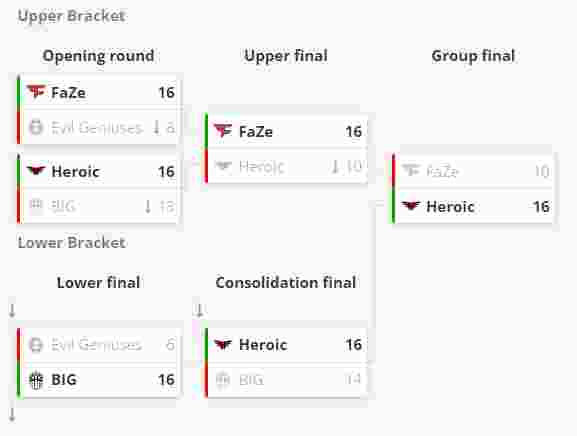
Task: Click BIG logo in Opening round match
Action: [36, 205]
